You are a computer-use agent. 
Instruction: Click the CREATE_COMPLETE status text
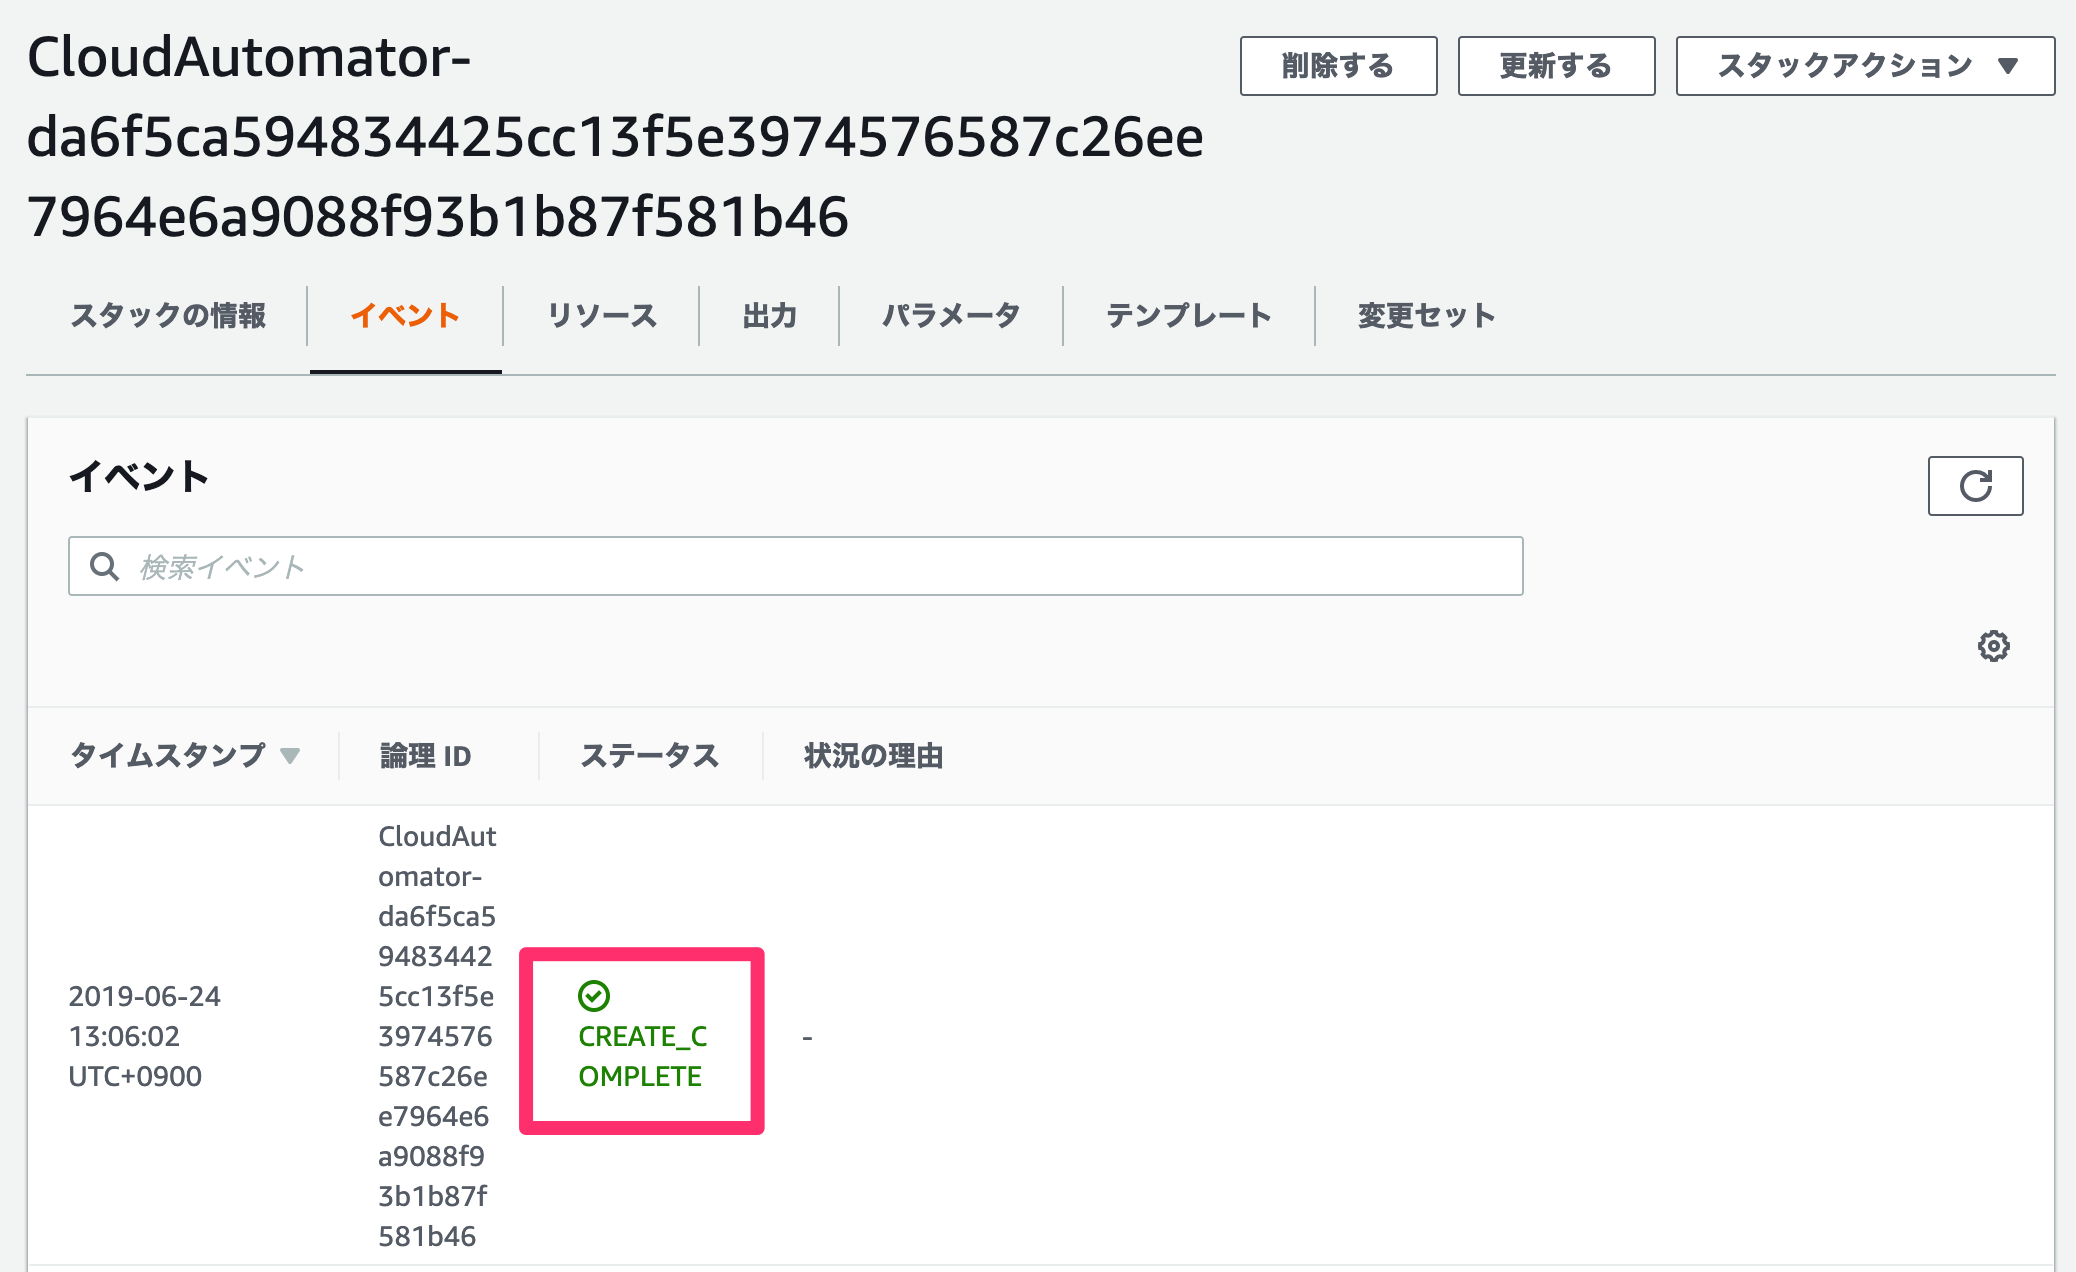tap(643, 1056)
